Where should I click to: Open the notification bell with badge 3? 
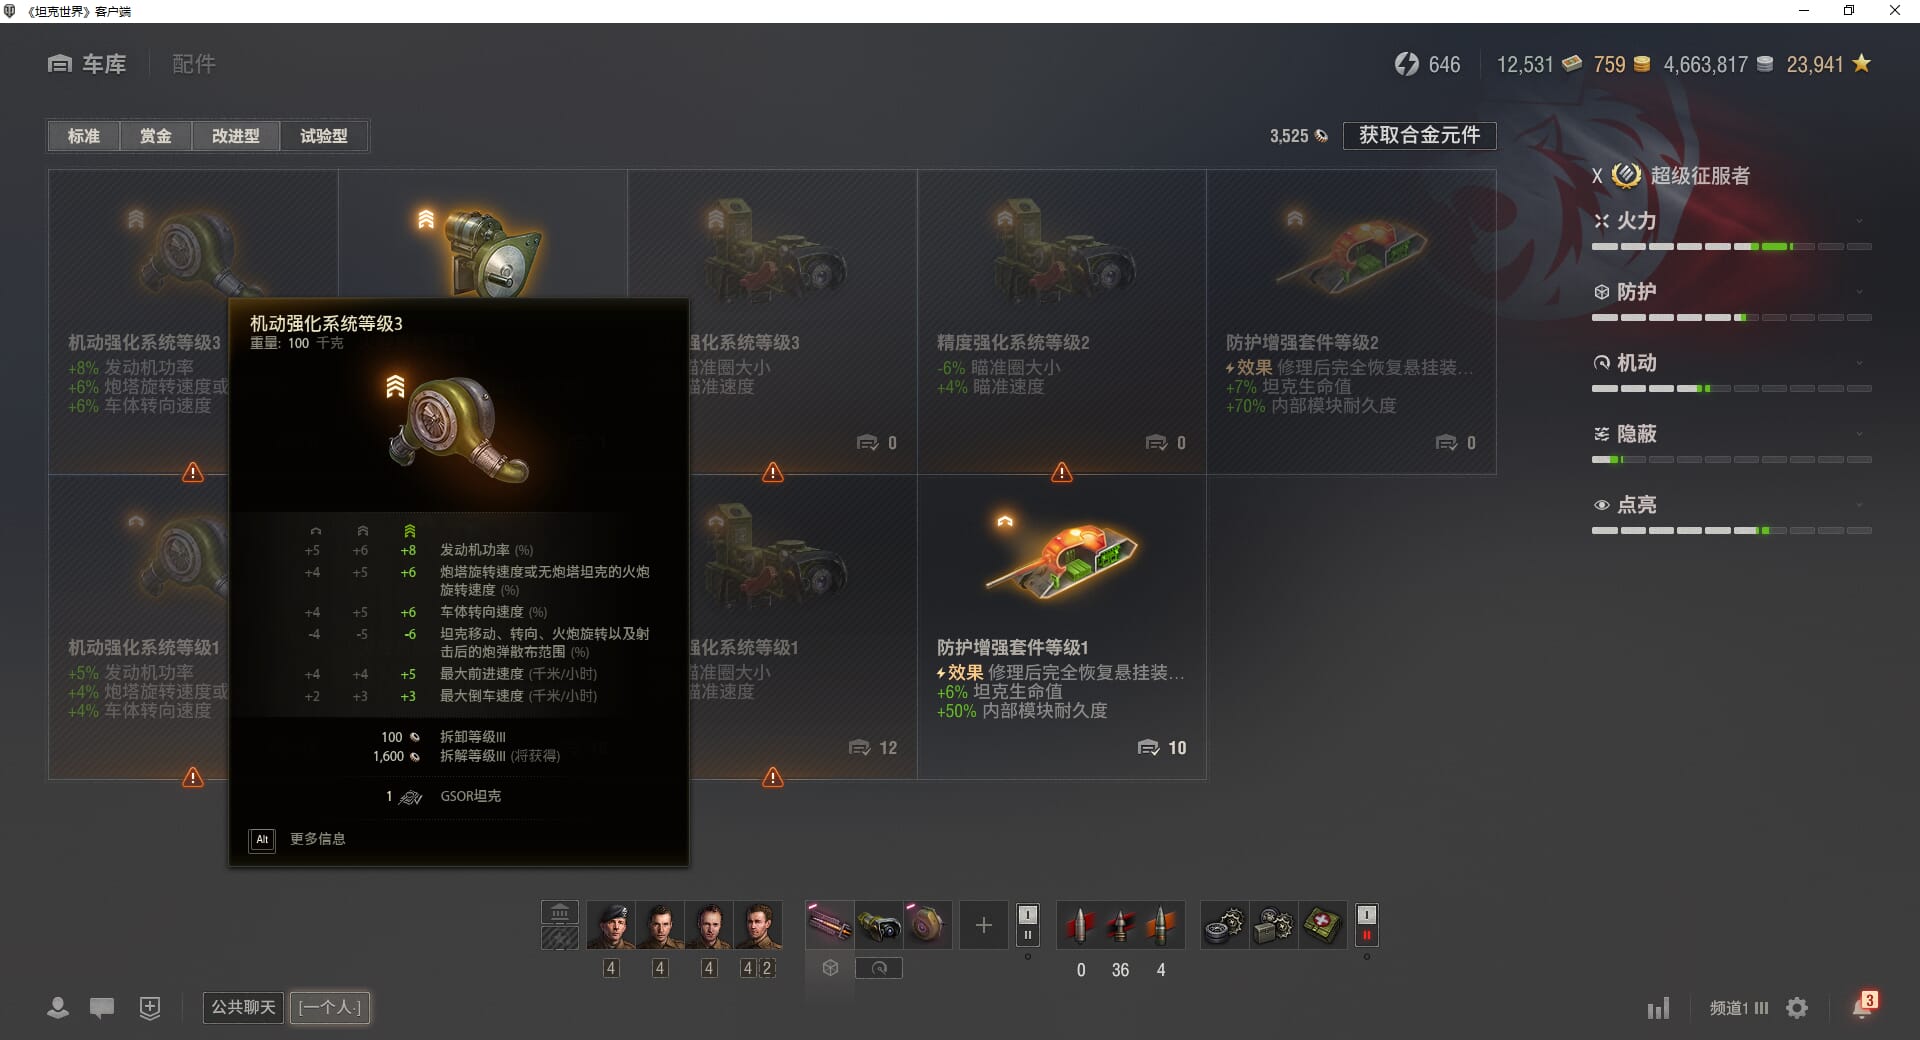[x=1863, y=1007]
